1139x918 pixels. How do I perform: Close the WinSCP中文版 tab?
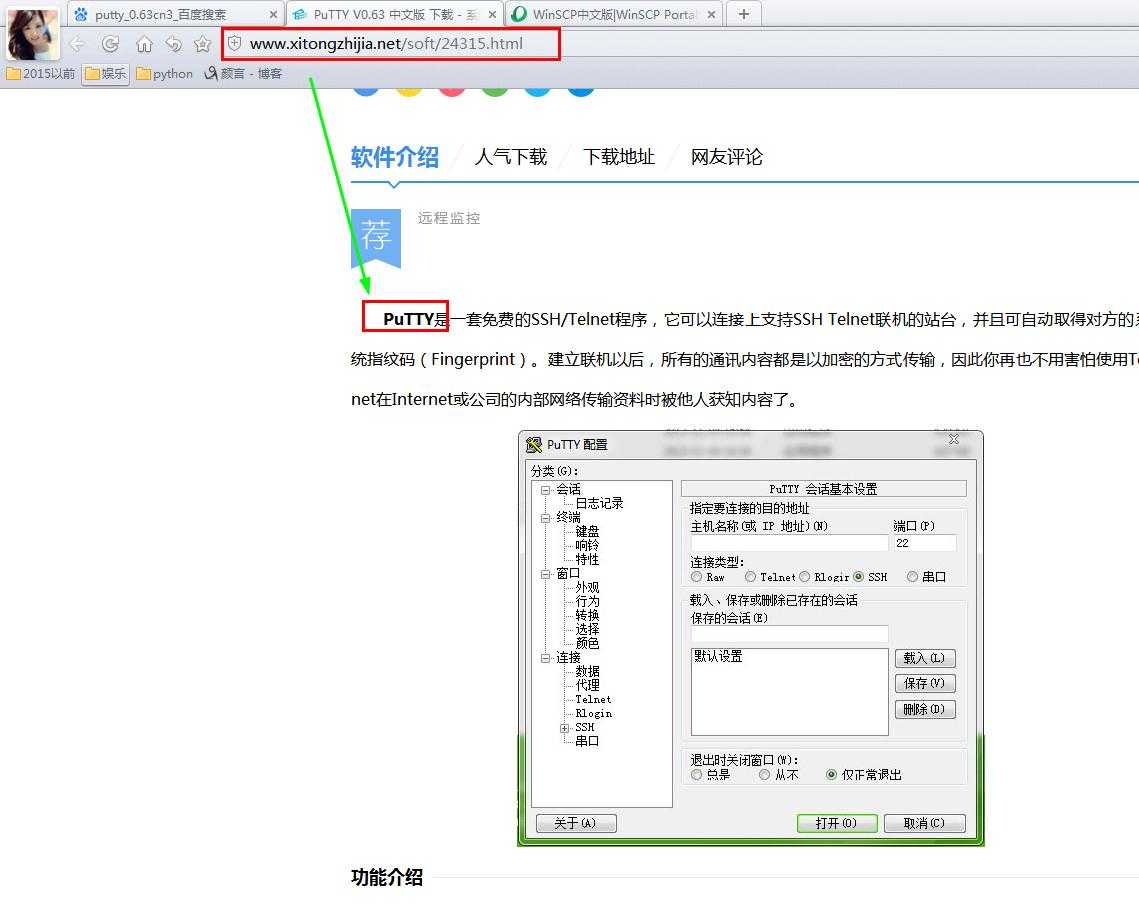pos(711,15)
